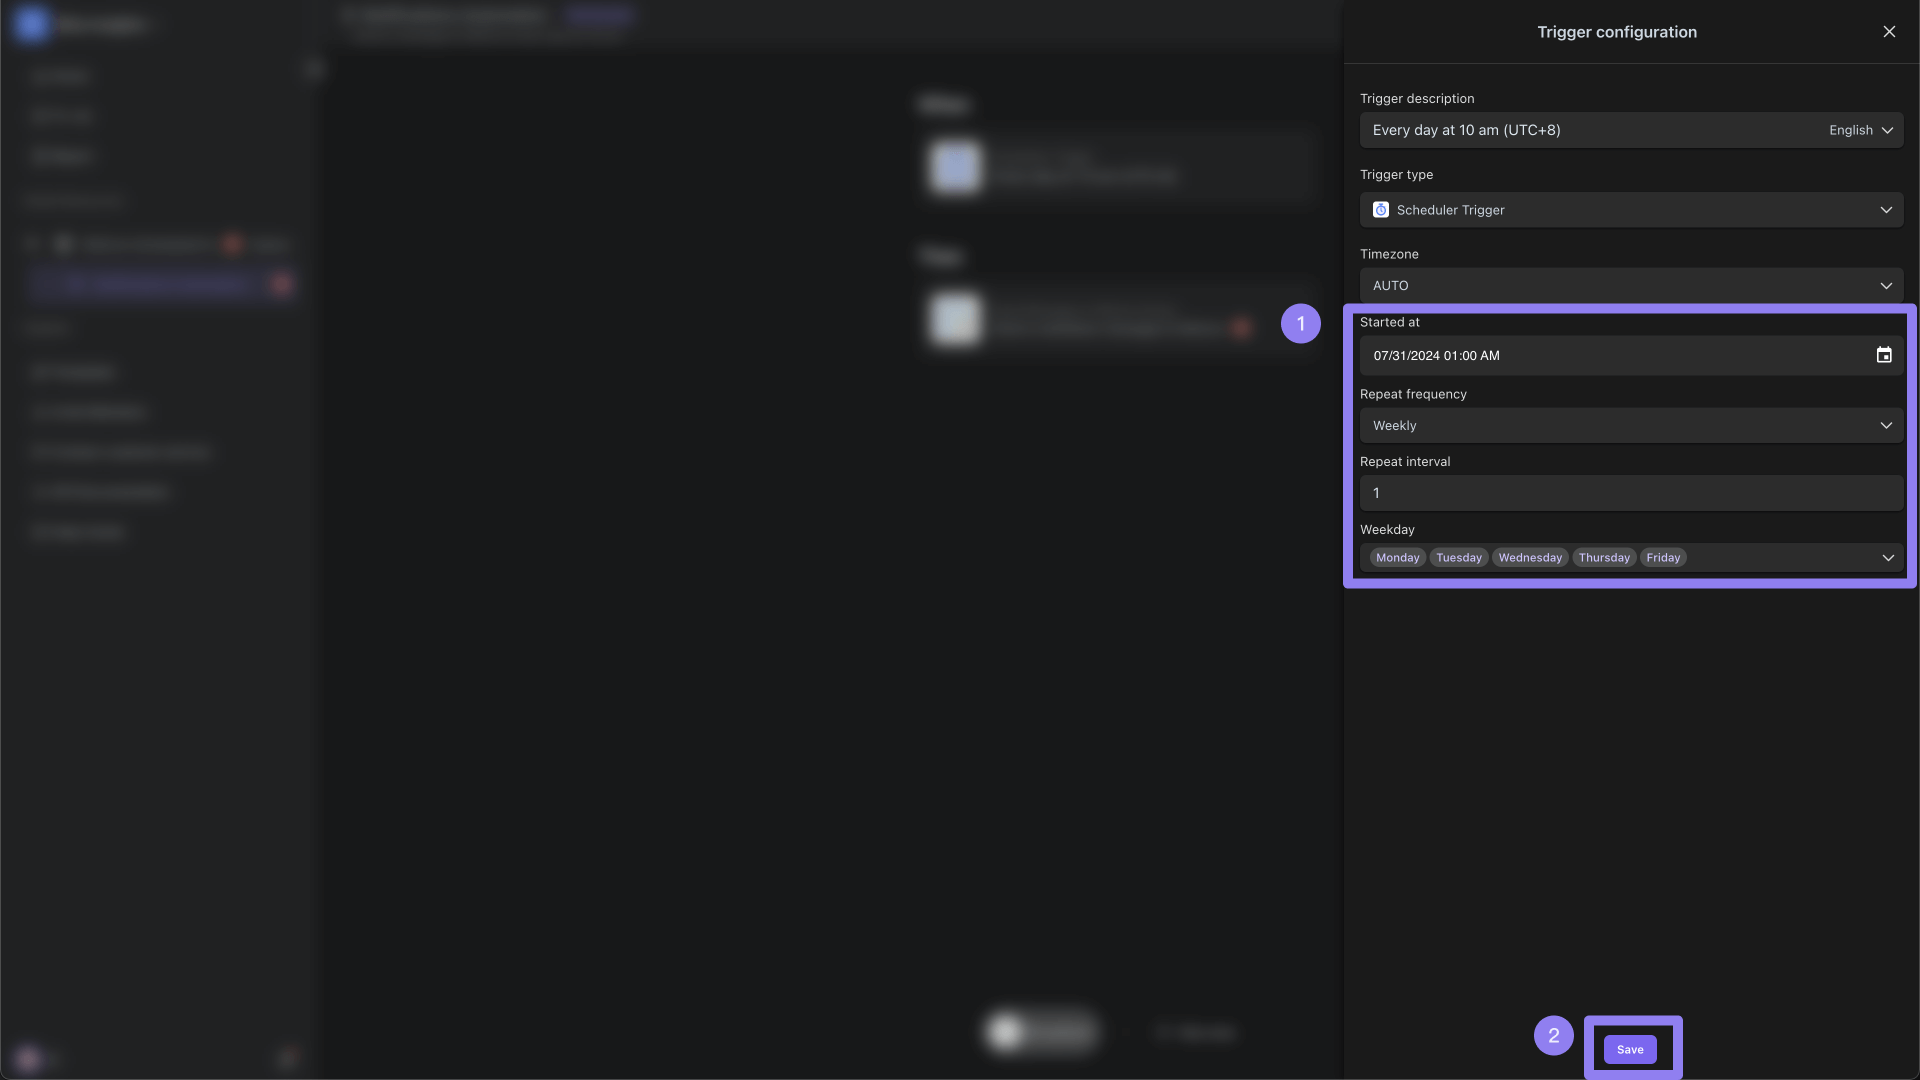The height and width of the screenshot is (1080, 1920).
Task: Toggle Monday weekday selection off
Action: point(1396,558)
